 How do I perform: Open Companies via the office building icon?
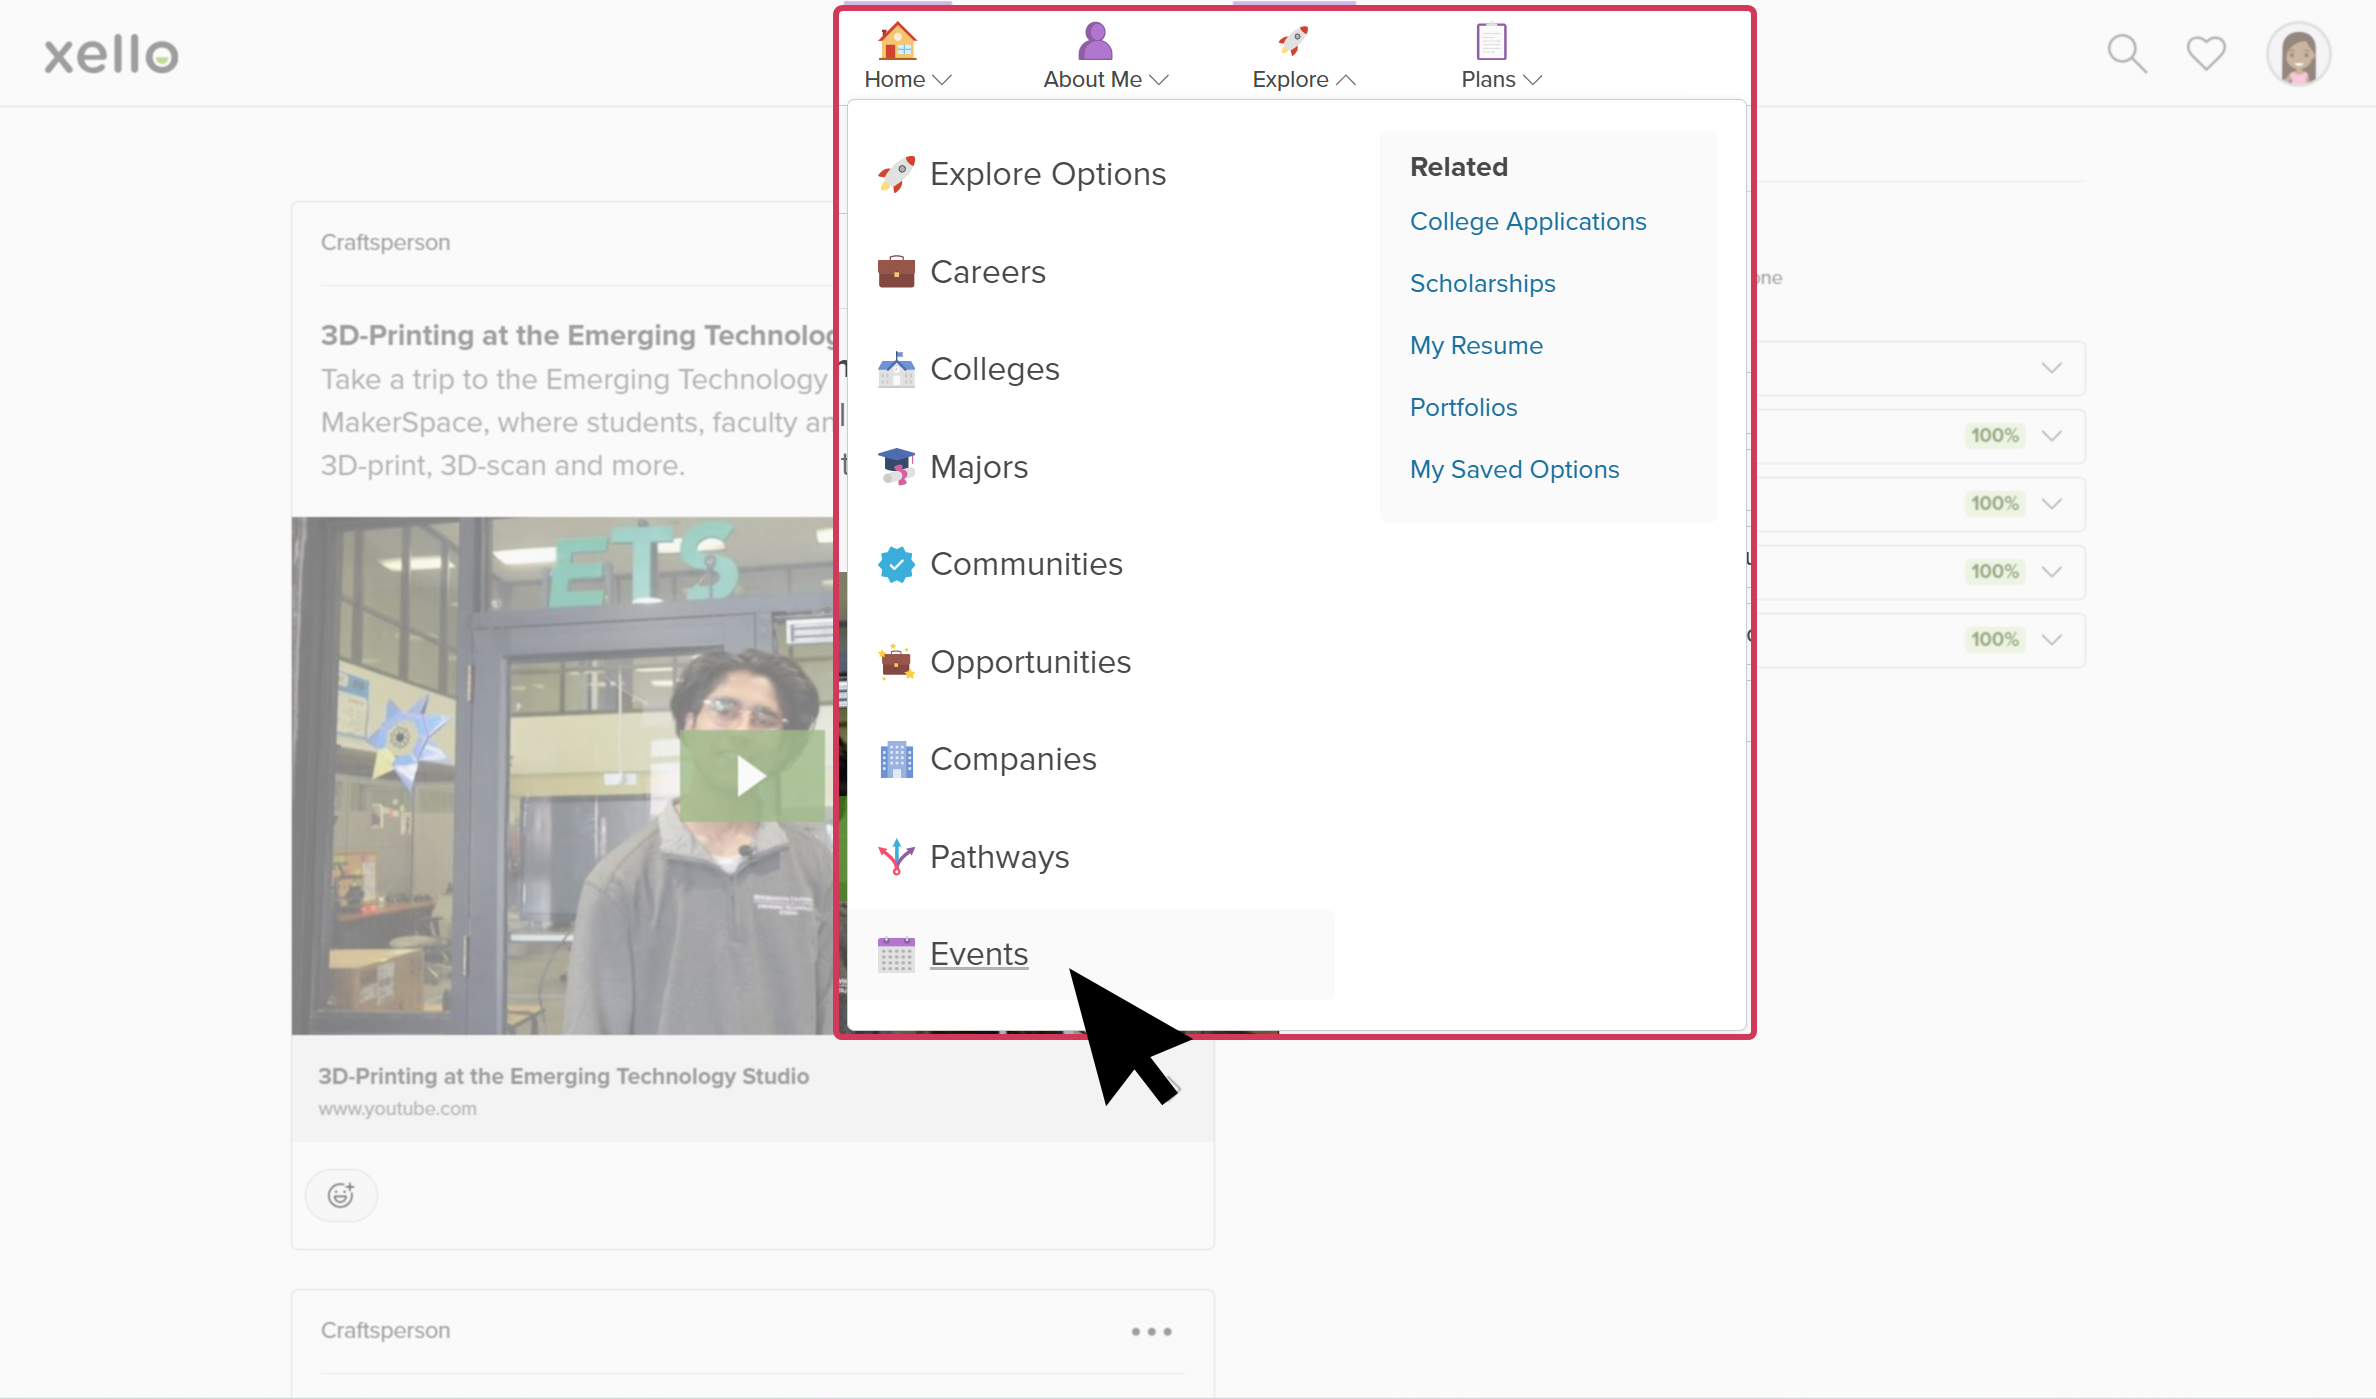tap(896, 759)
